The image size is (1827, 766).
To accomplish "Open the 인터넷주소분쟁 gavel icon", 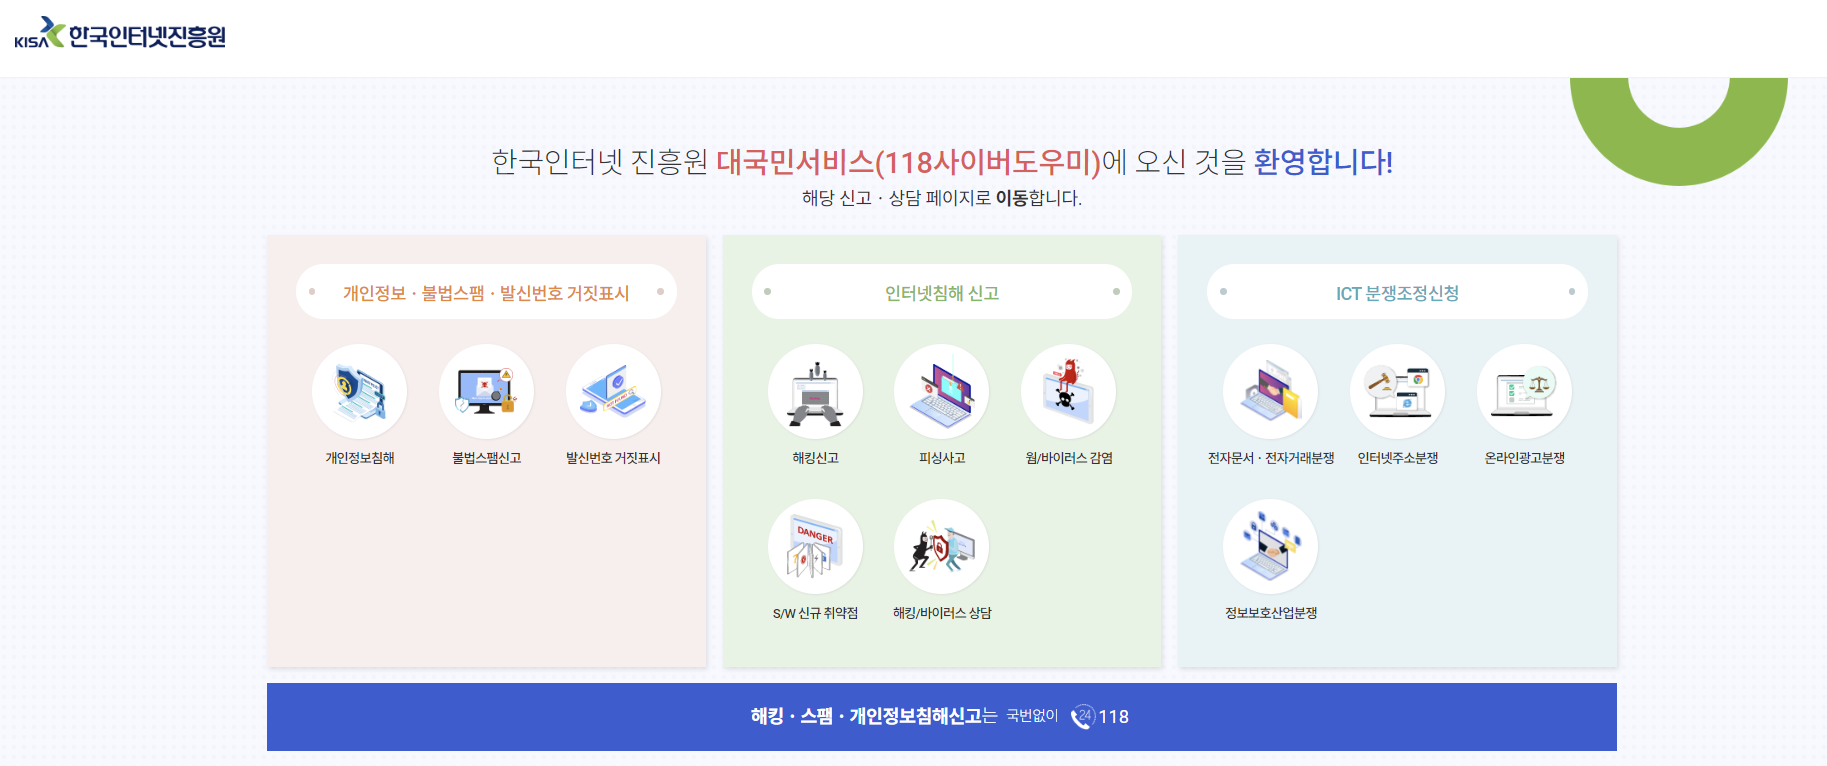I will (1398, 392).
